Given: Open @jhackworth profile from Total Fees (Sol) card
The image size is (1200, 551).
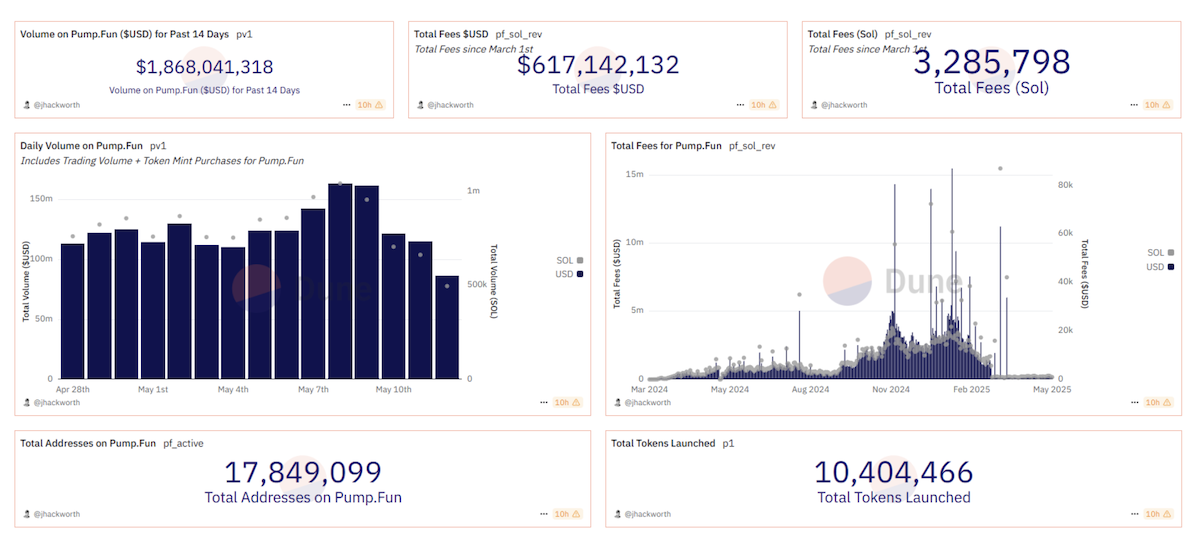Looking at the screenshot, I should (844, 104).
